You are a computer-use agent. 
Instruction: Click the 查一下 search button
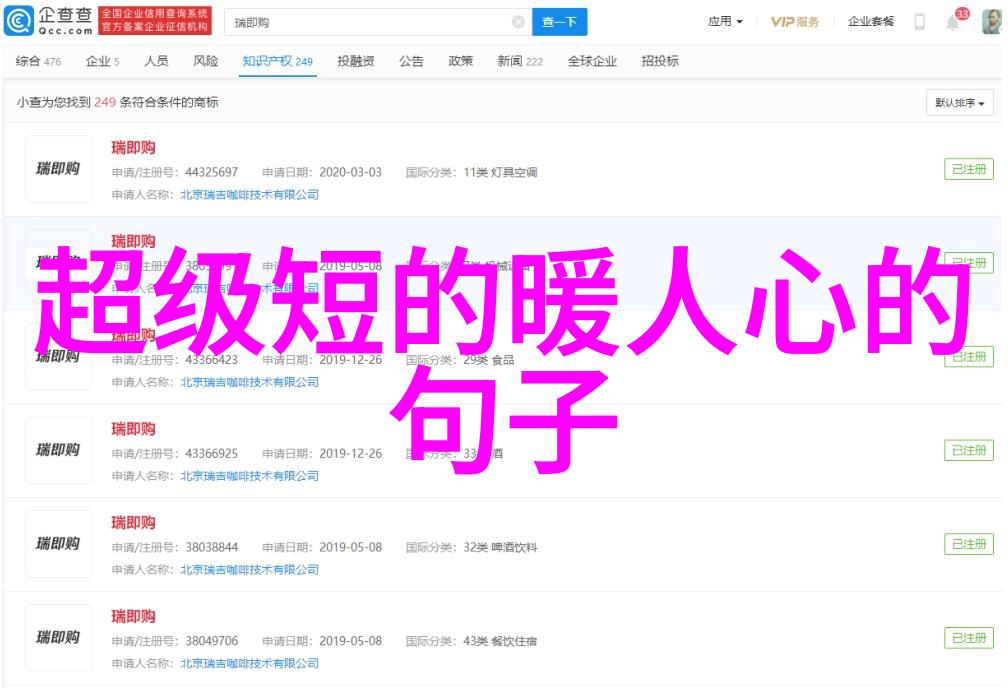coord(559,23)
